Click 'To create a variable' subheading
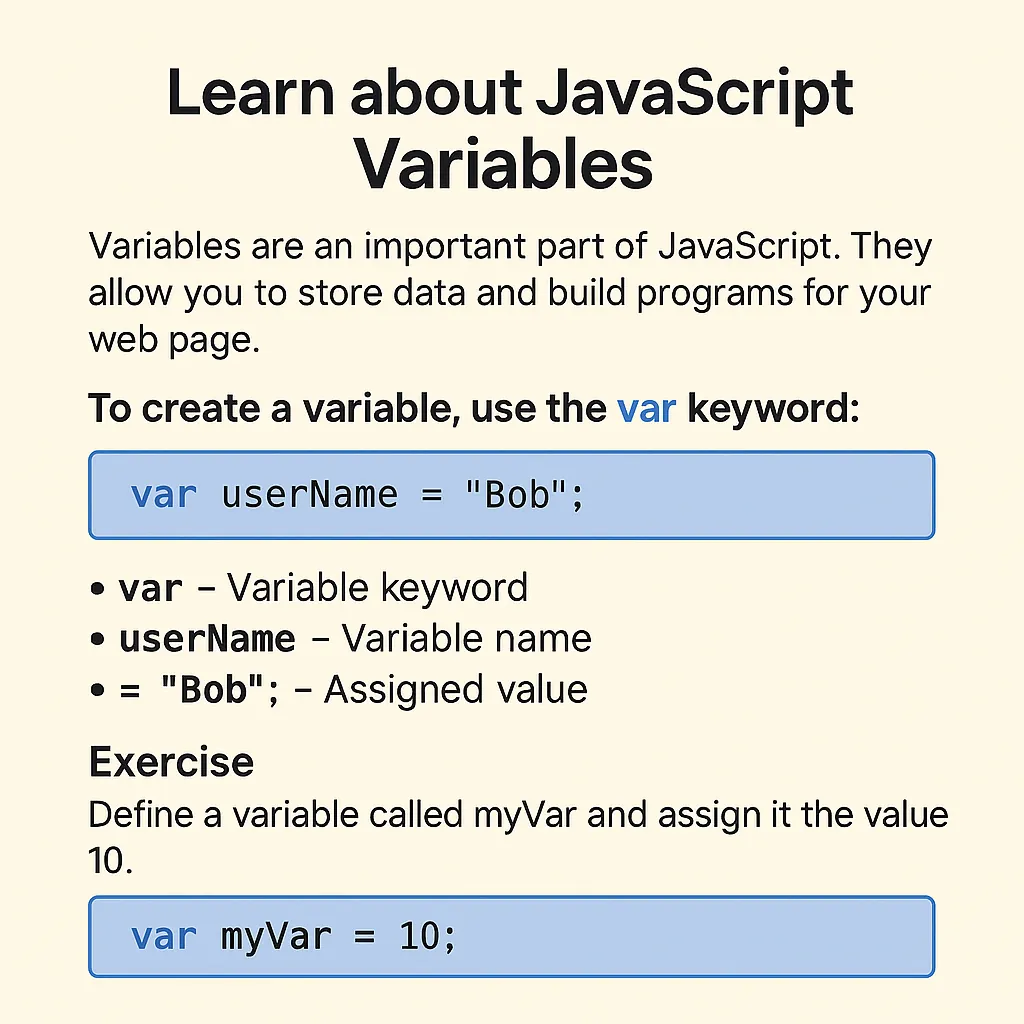1024x1024 pixels. click(x=473, y=409)
